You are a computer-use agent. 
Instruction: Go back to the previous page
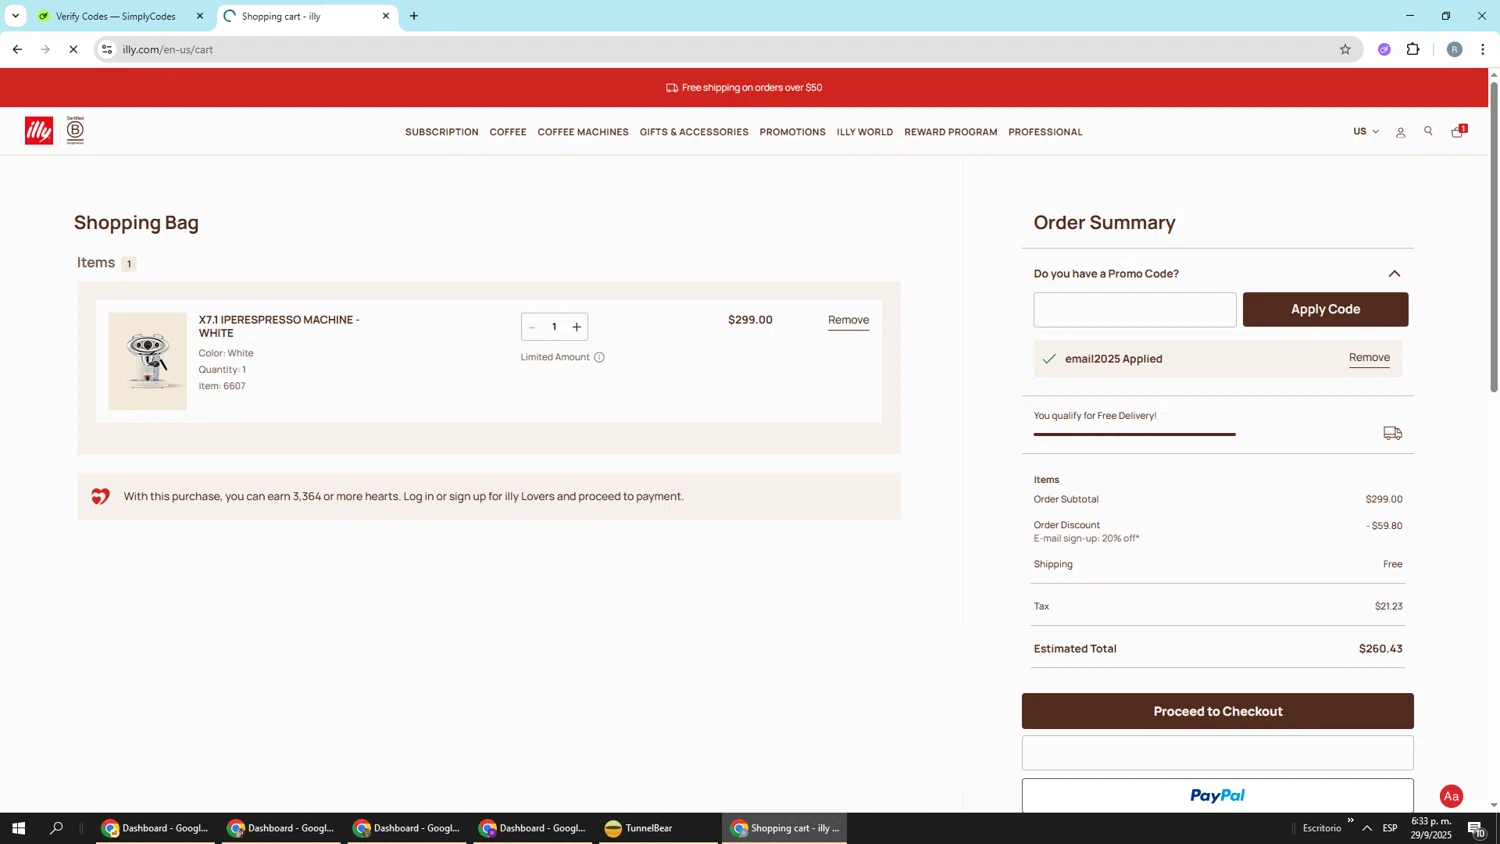pyautogui.click(x=17, y=49)
